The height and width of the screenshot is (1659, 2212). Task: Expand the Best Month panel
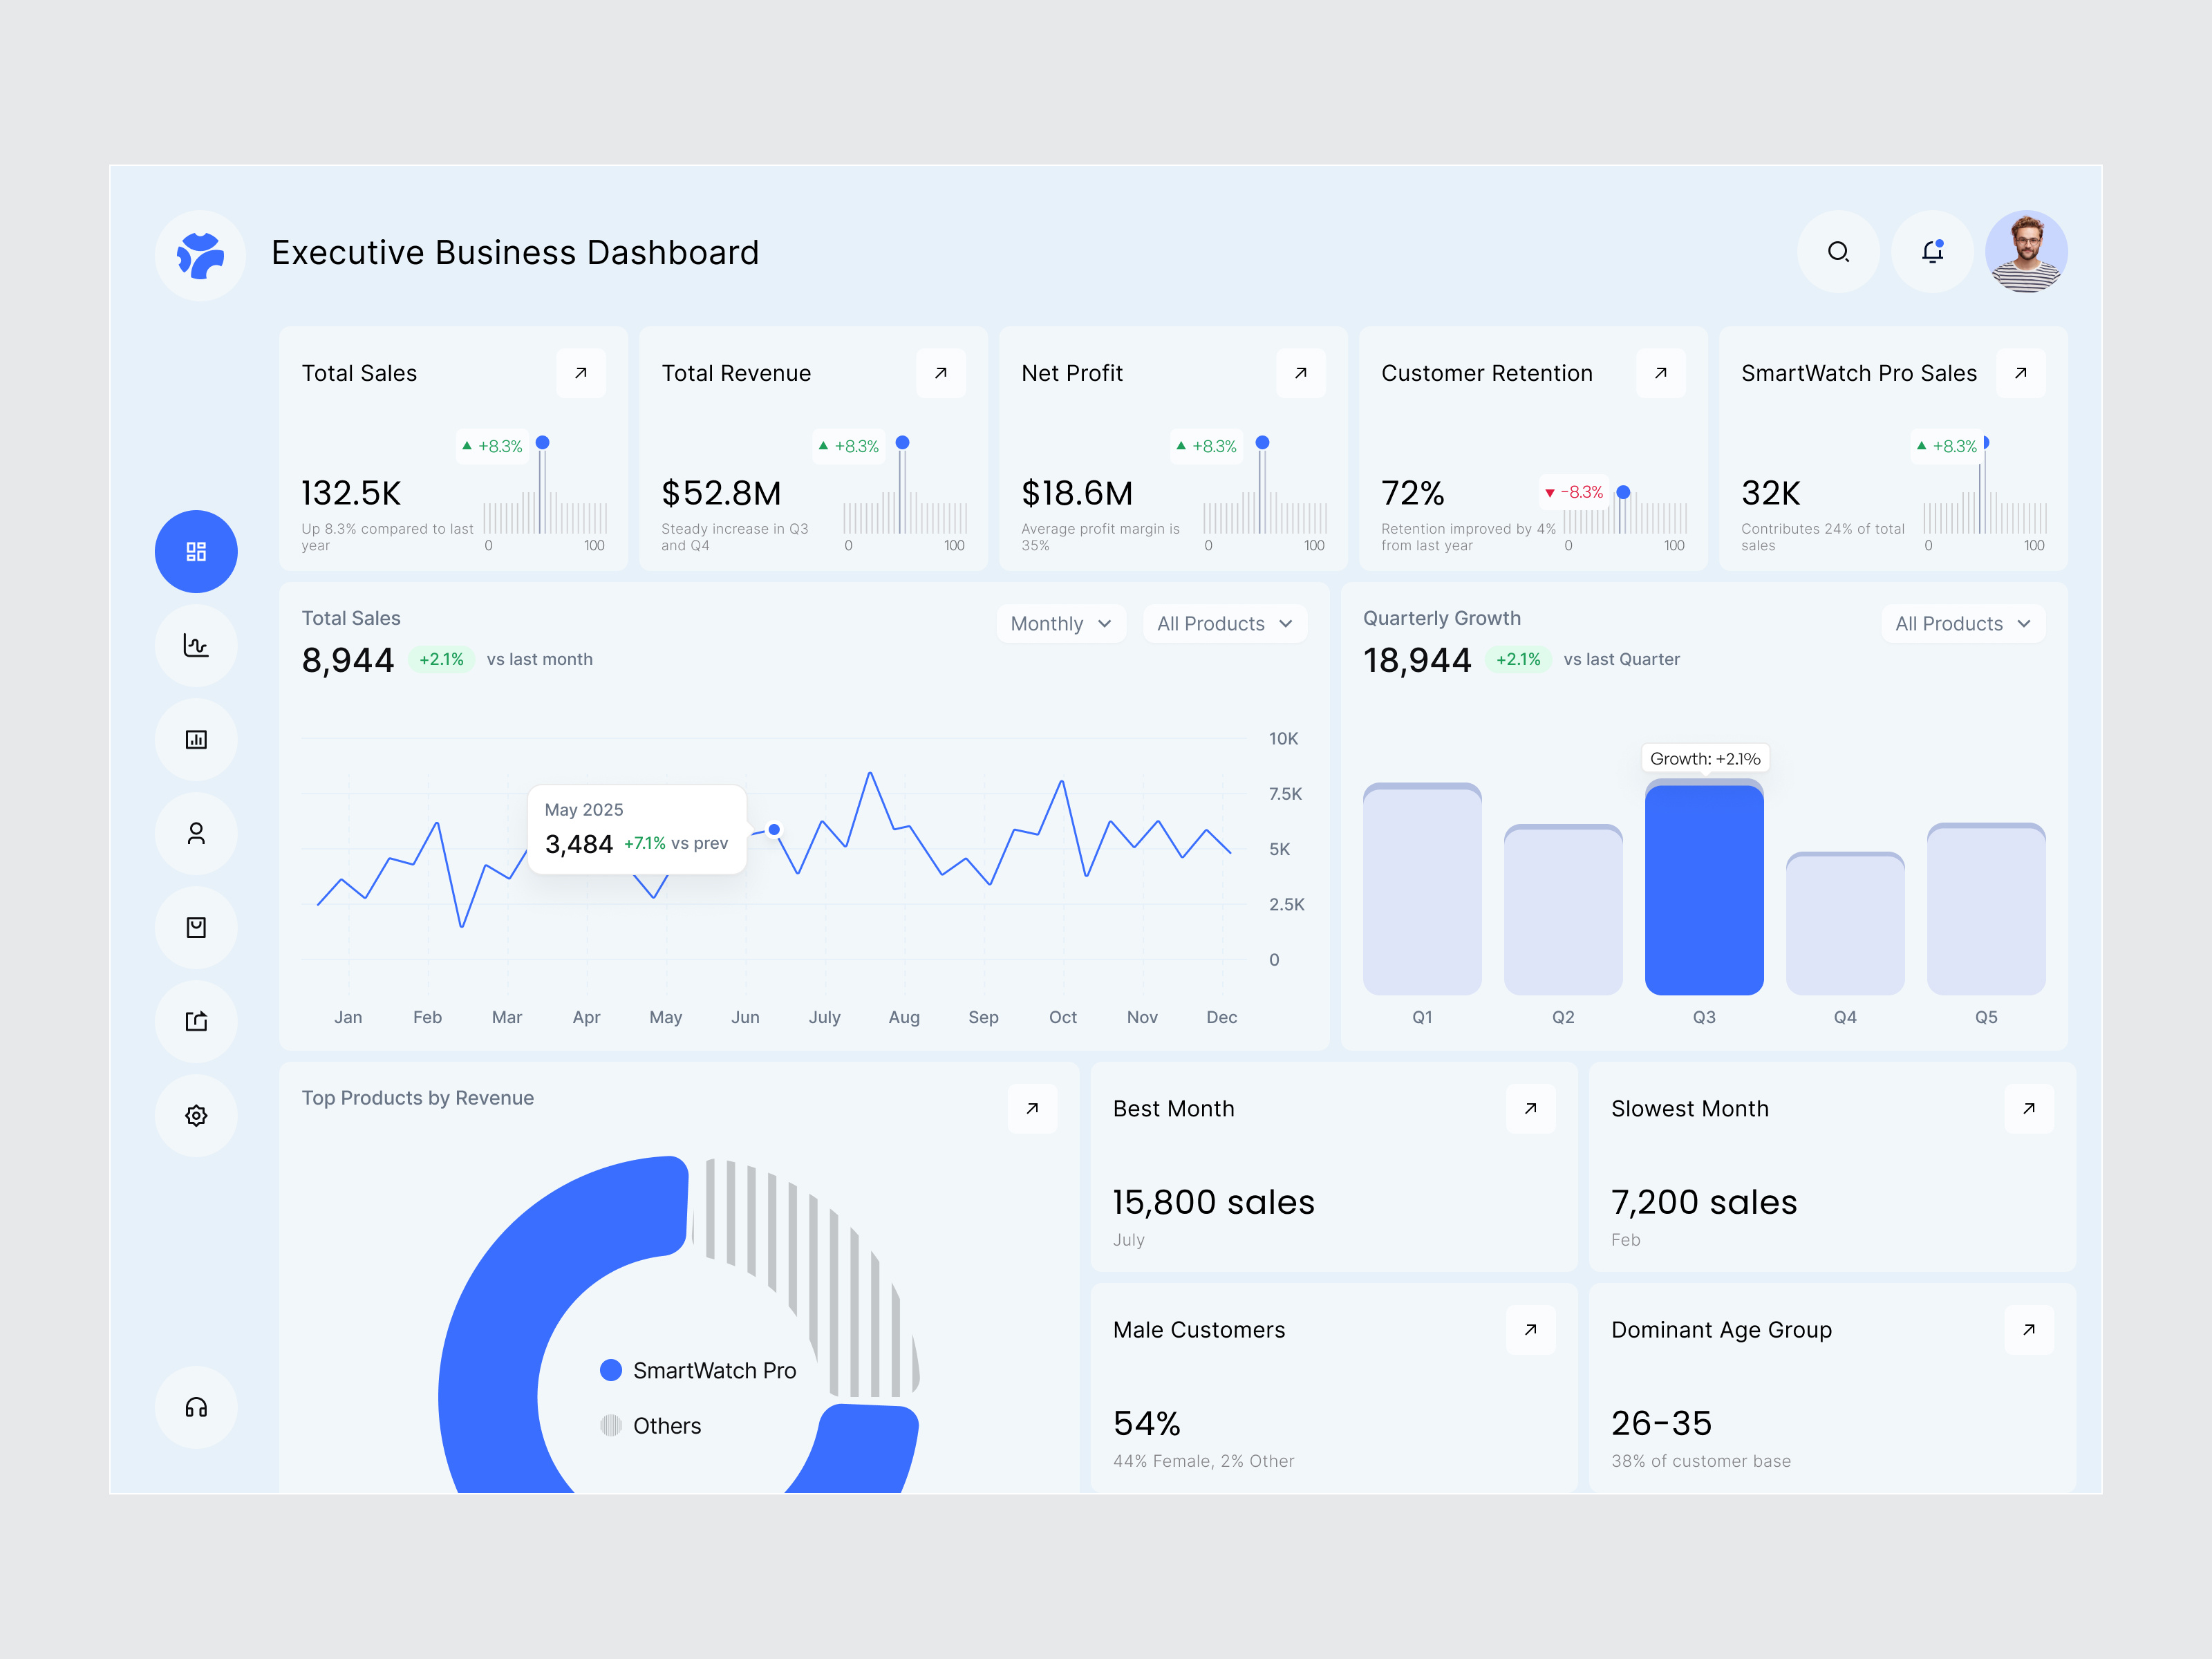coord(1531,1108)
